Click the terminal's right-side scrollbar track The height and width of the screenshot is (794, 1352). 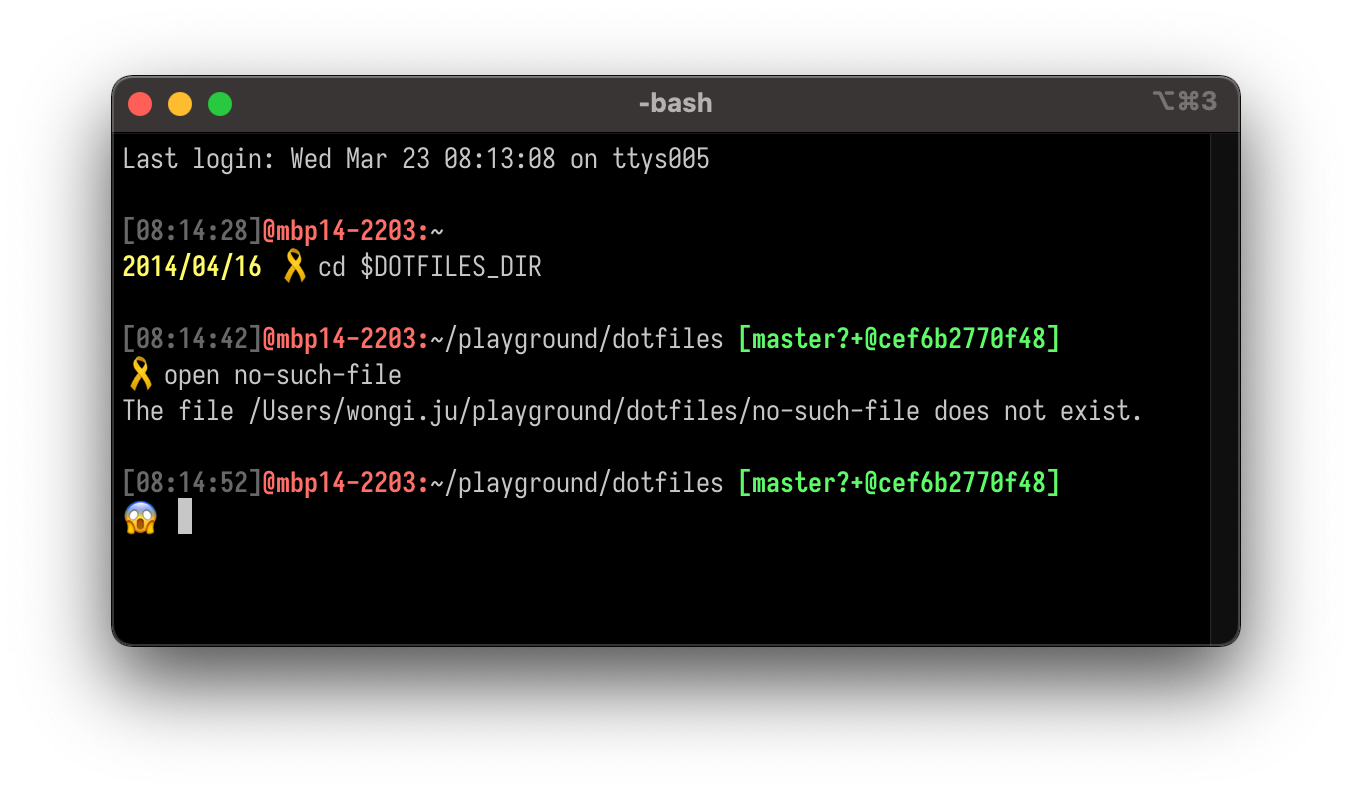click(x=1225, y=388)
